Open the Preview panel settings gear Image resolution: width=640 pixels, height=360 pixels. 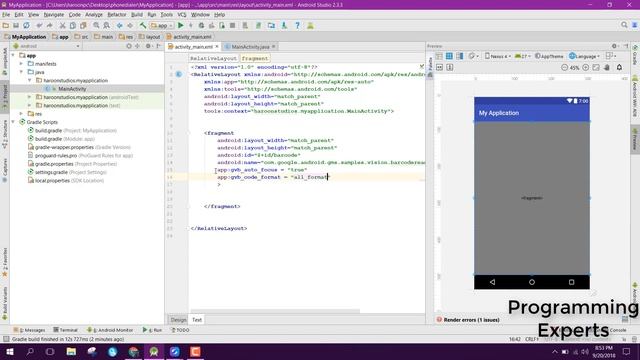coord(614,46)
